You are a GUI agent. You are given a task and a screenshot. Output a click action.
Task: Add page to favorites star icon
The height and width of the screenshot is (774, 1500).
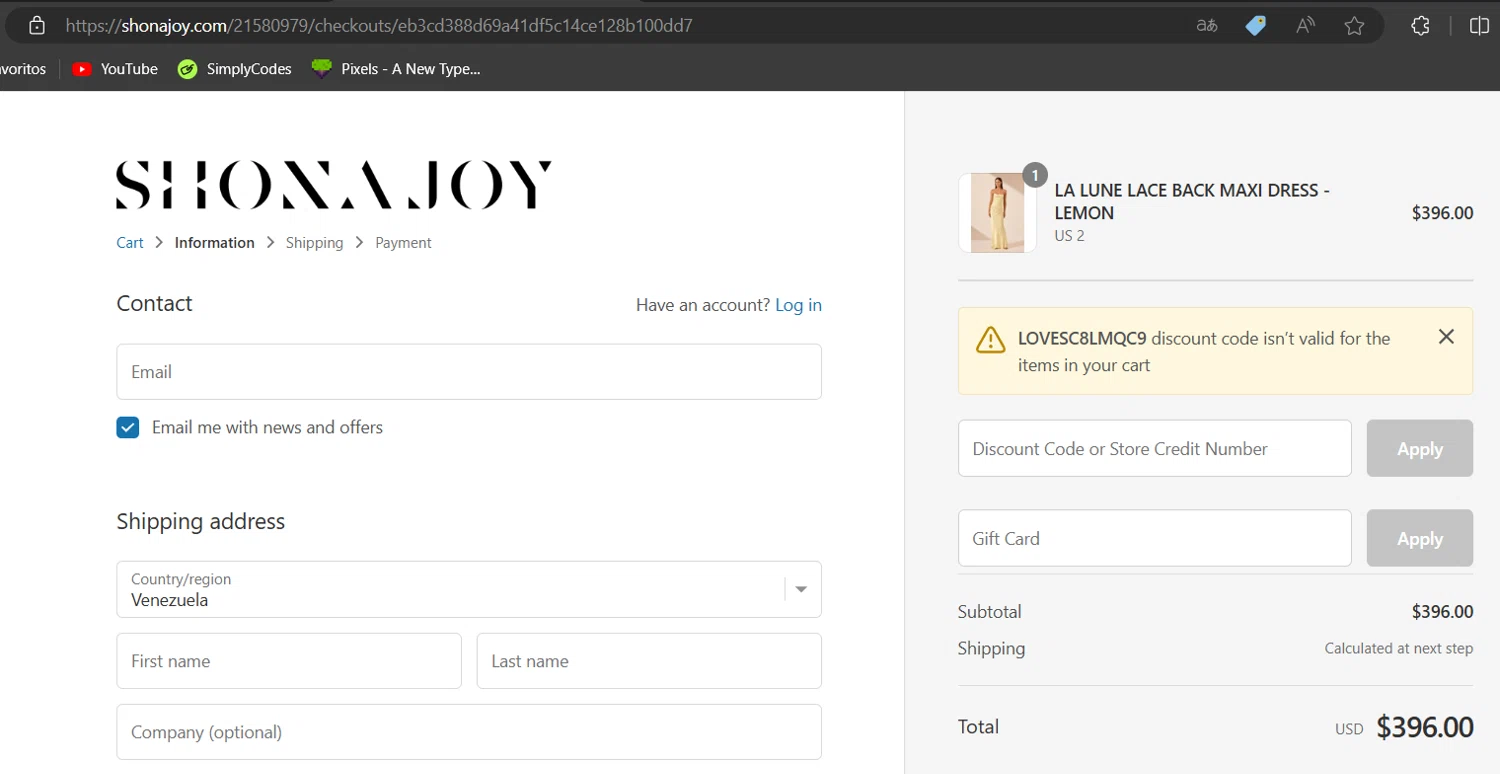(x=1354, y=26)
